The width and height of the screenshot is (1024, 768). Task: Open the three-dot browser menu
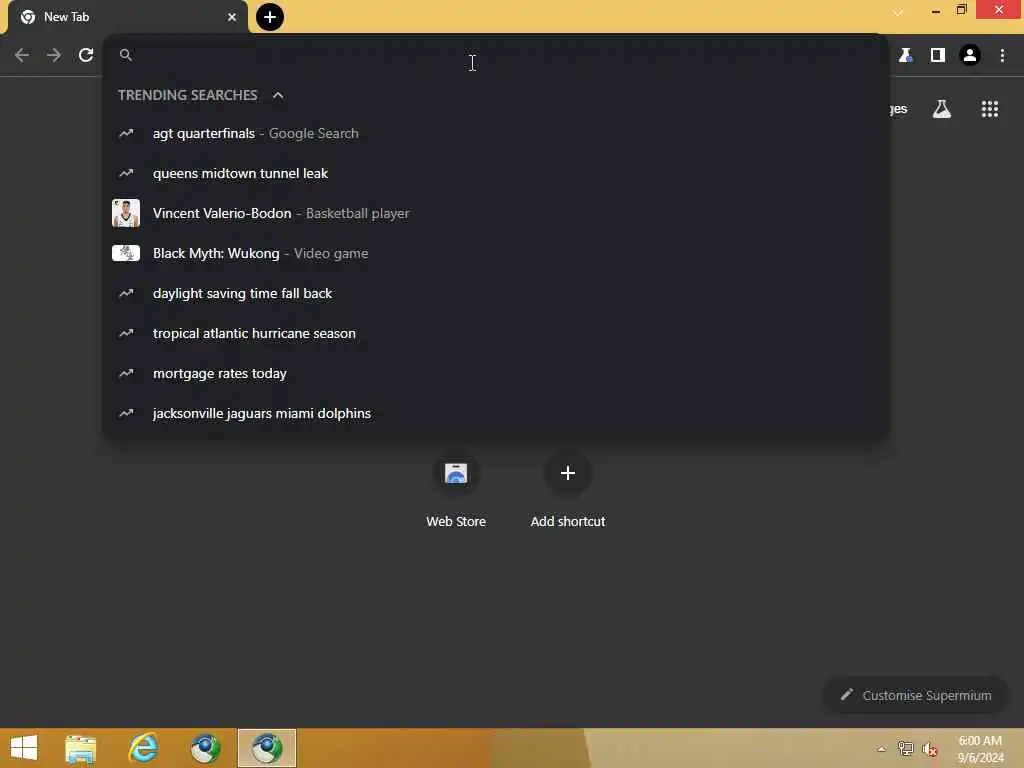click(x=1002, y=55)
